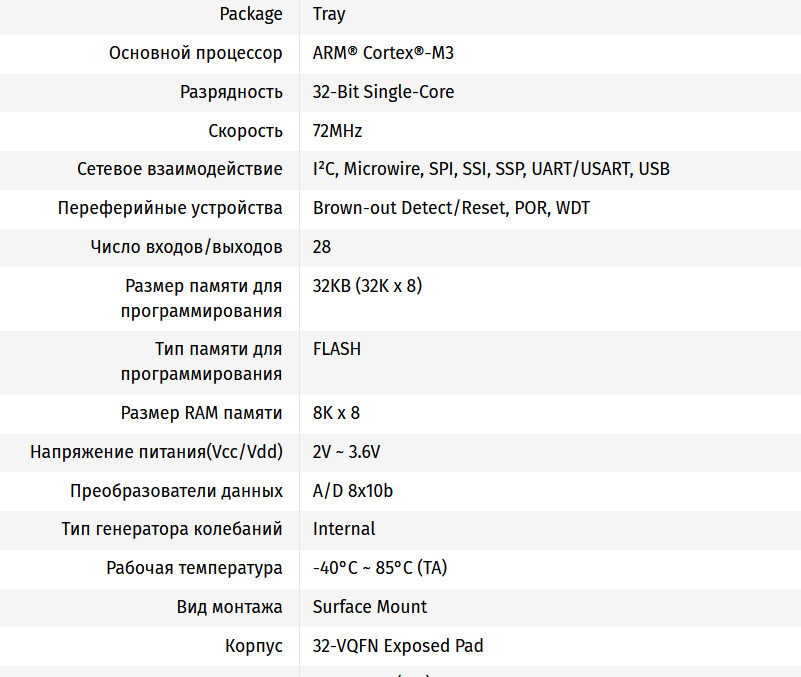Click the 'Сетевое взаимодействие' label

[180, 169]
